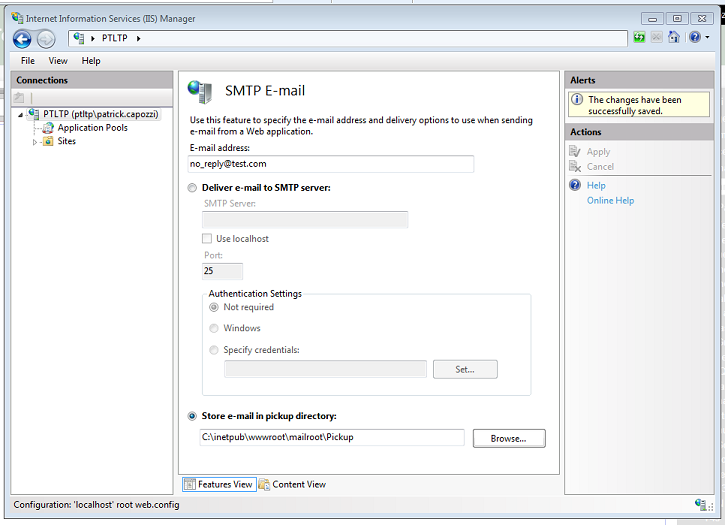Viewport: 725px width, 525px height.
Task: Click the SMTP Server text field
Action: point(305,220)
